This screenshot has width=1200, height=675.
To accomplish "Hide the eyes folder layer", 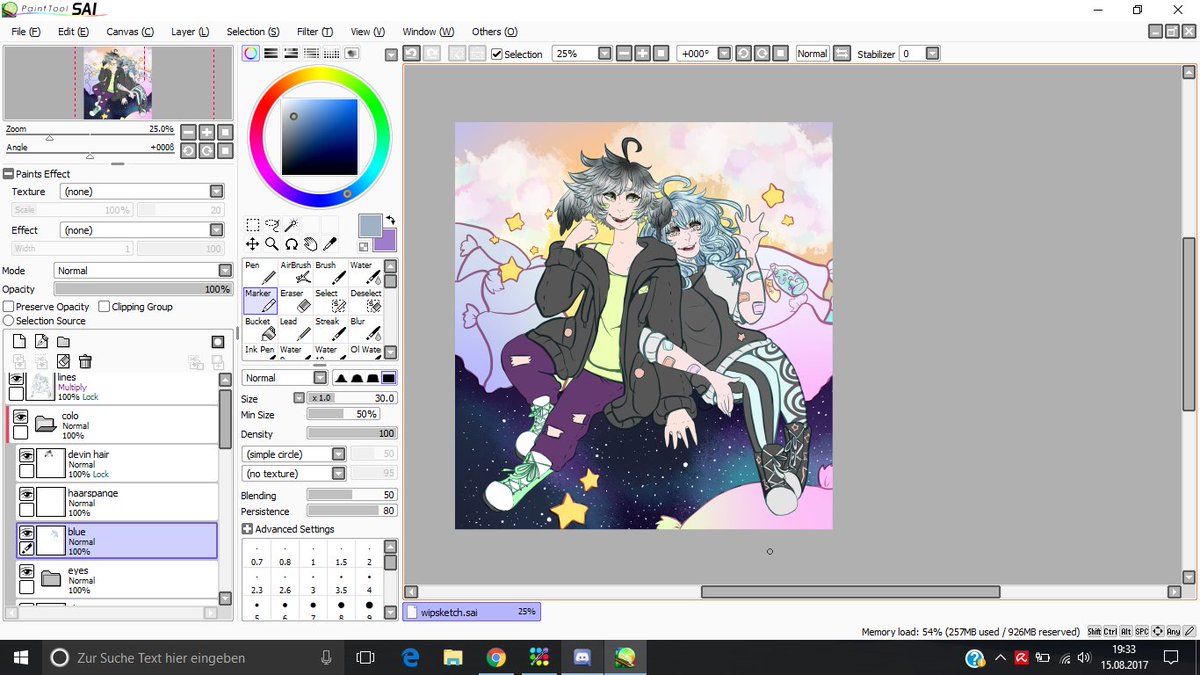I will (27, 571).
